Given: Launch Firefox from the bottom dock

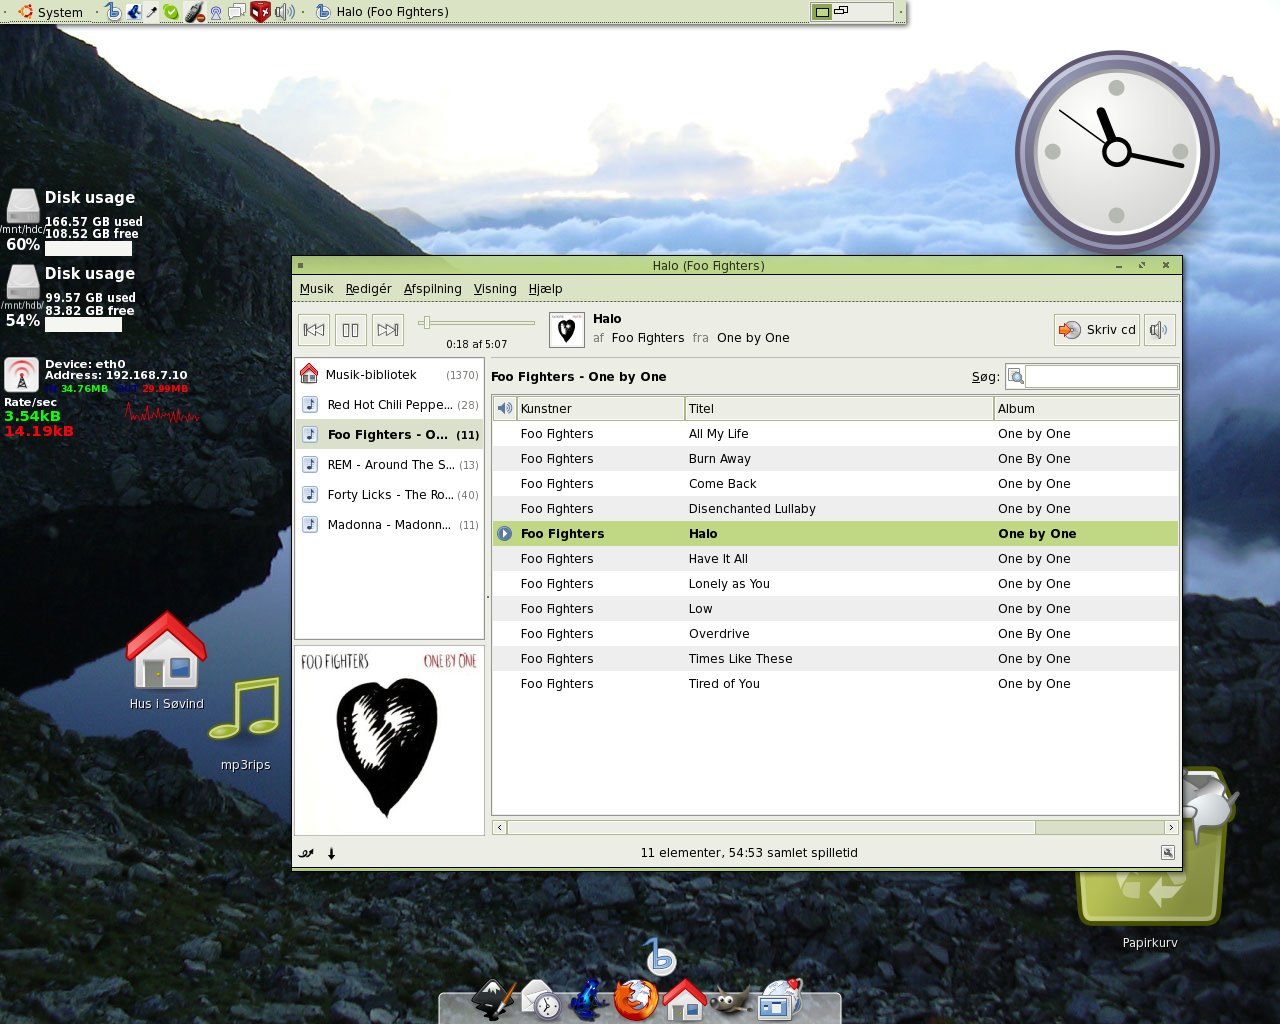Looking at the screenshot, I should point(636,999).
